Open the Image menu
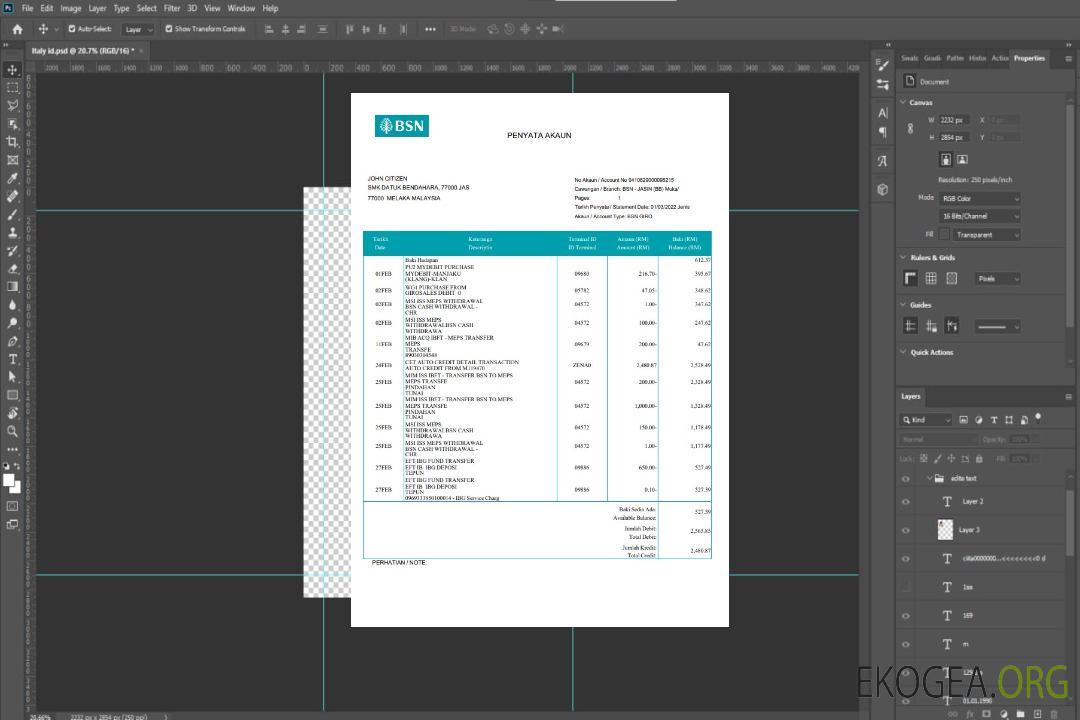 [x=70, y=8]
